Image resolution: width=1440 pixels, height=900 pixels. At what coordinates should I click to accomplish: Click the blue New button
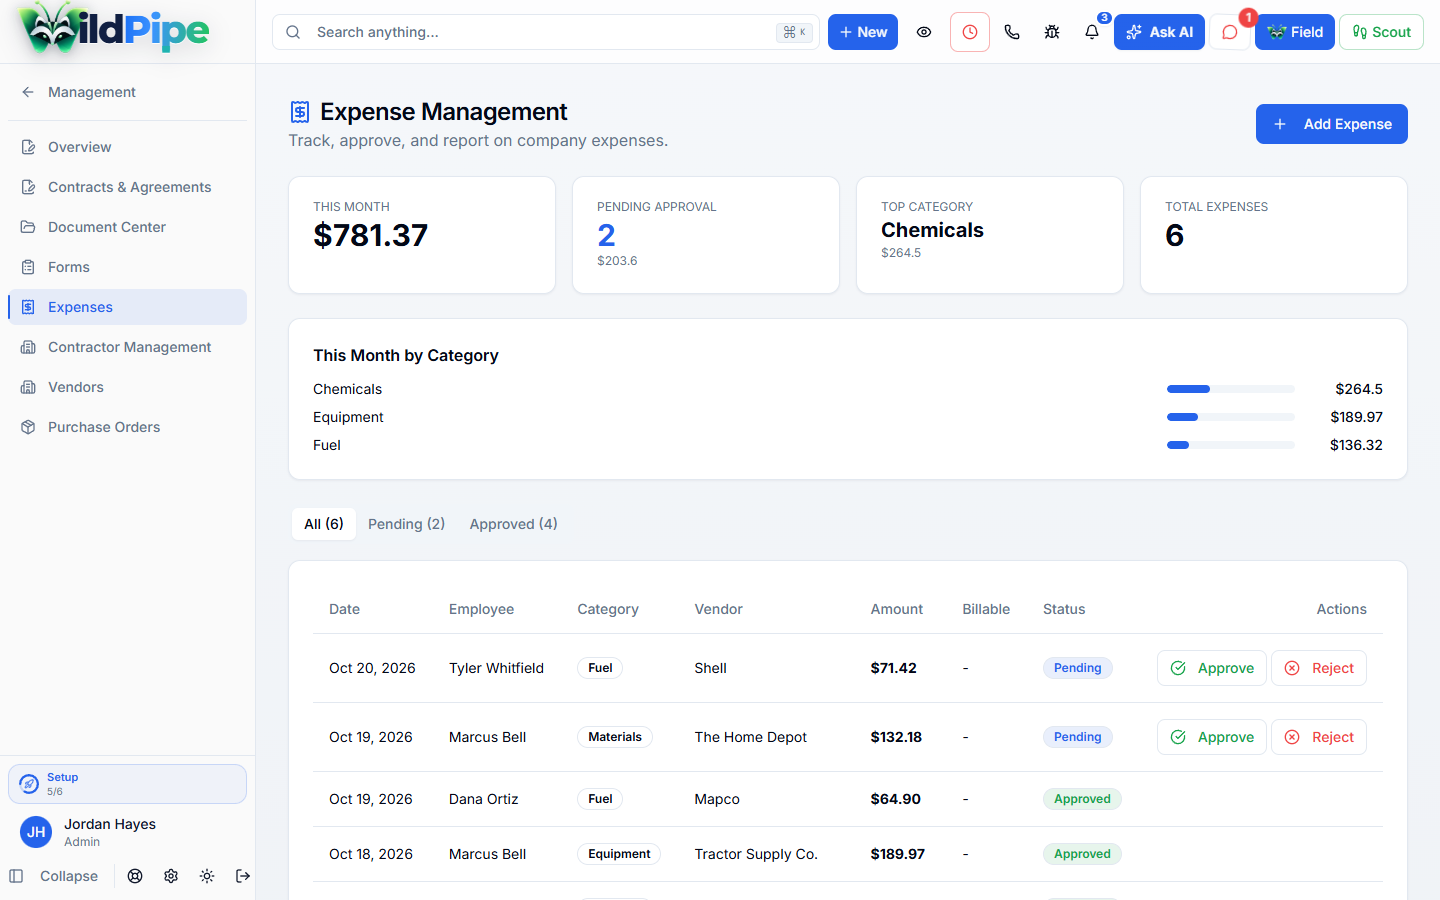[863, 32]
